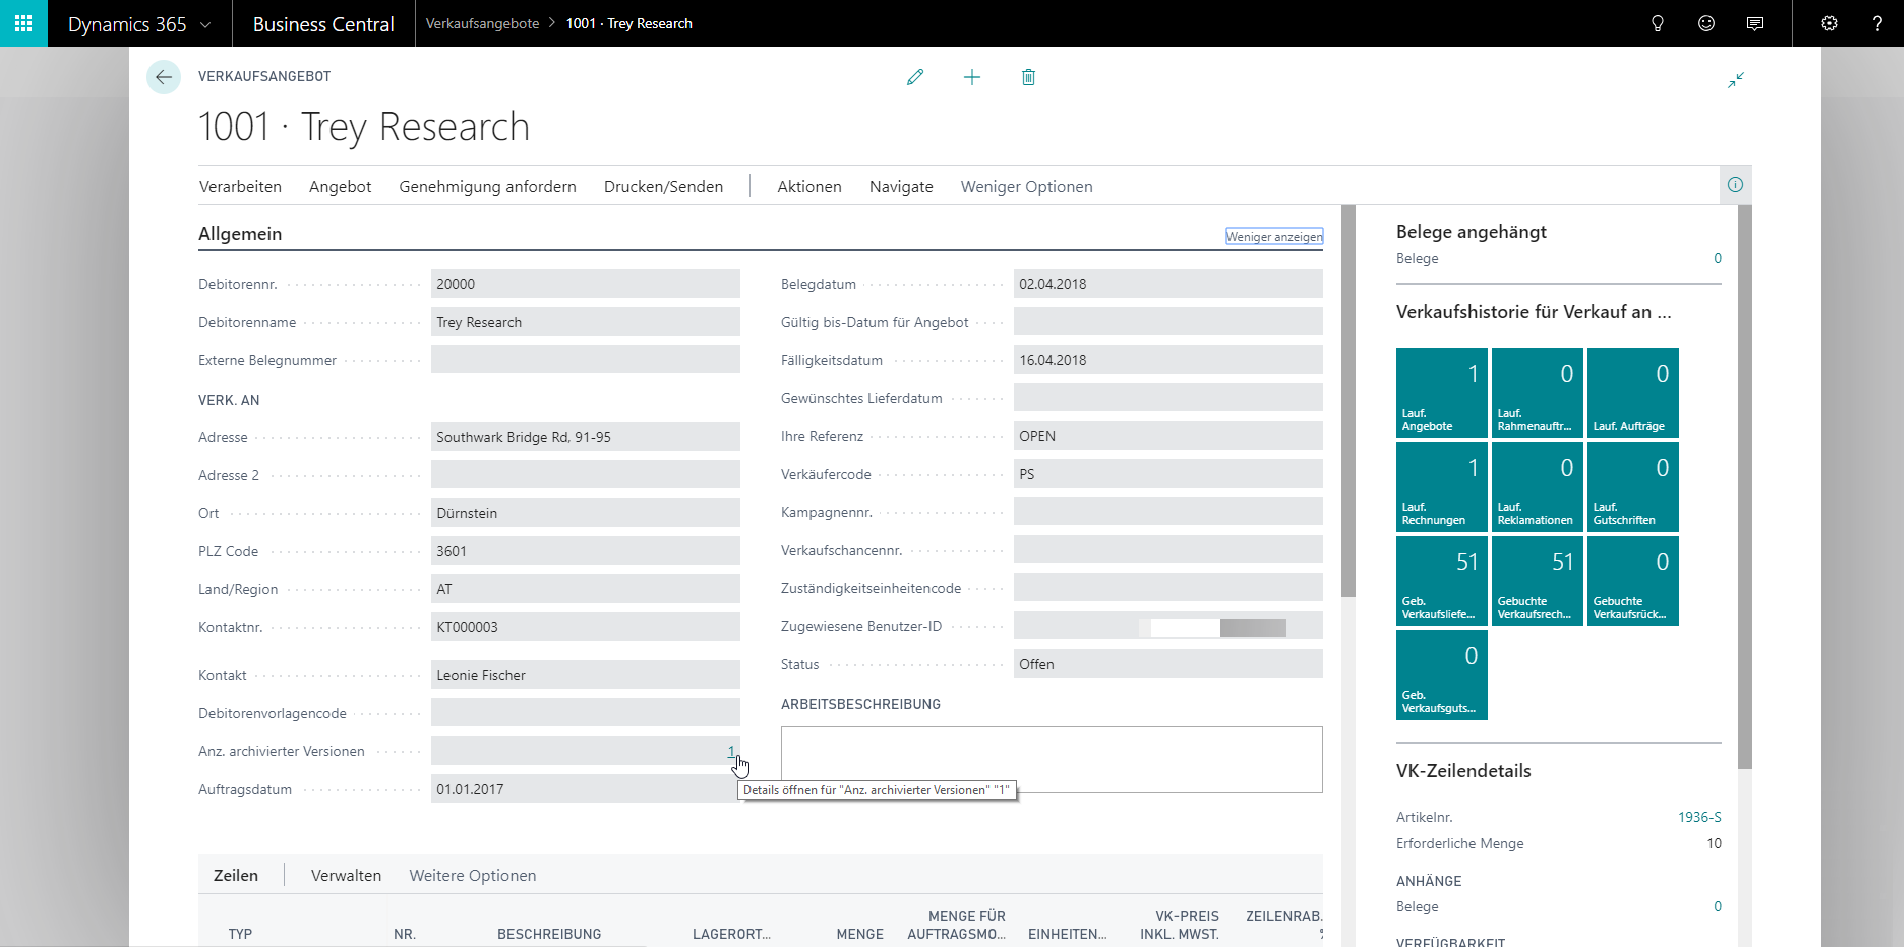This screenshot has width=1904, height=947.
Task: Click Weitere Optionen in the Zeilen section
Action: pyautogui.click(x=472, y=875)
